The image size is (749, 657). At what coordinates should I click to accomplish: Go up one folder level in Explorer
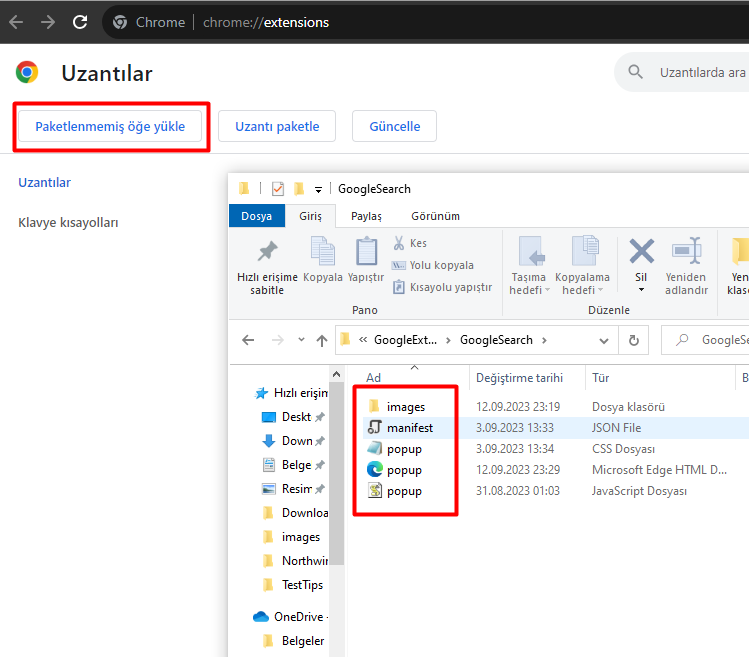322,340
